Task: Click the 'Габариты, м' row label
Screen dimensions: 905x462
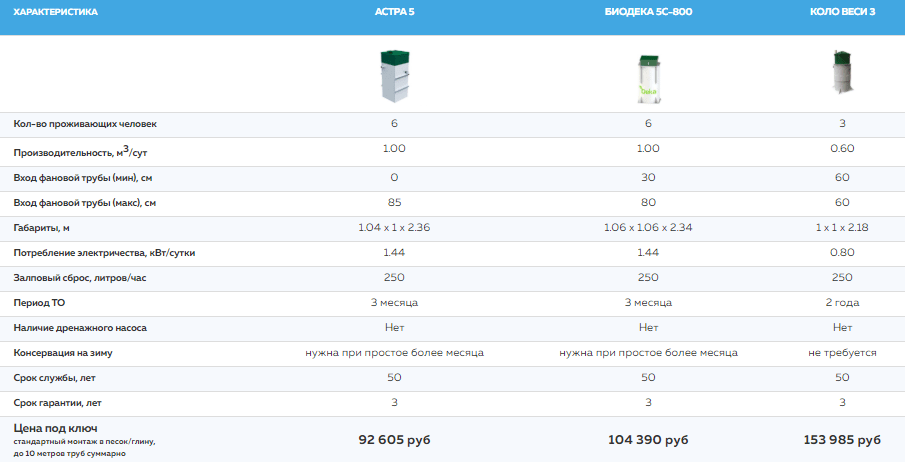Action: point(42,228)
